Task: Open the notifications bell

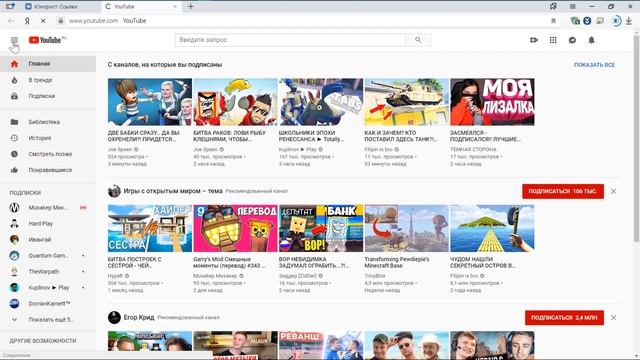Action: pyautogui.click(x=591, y=40)
